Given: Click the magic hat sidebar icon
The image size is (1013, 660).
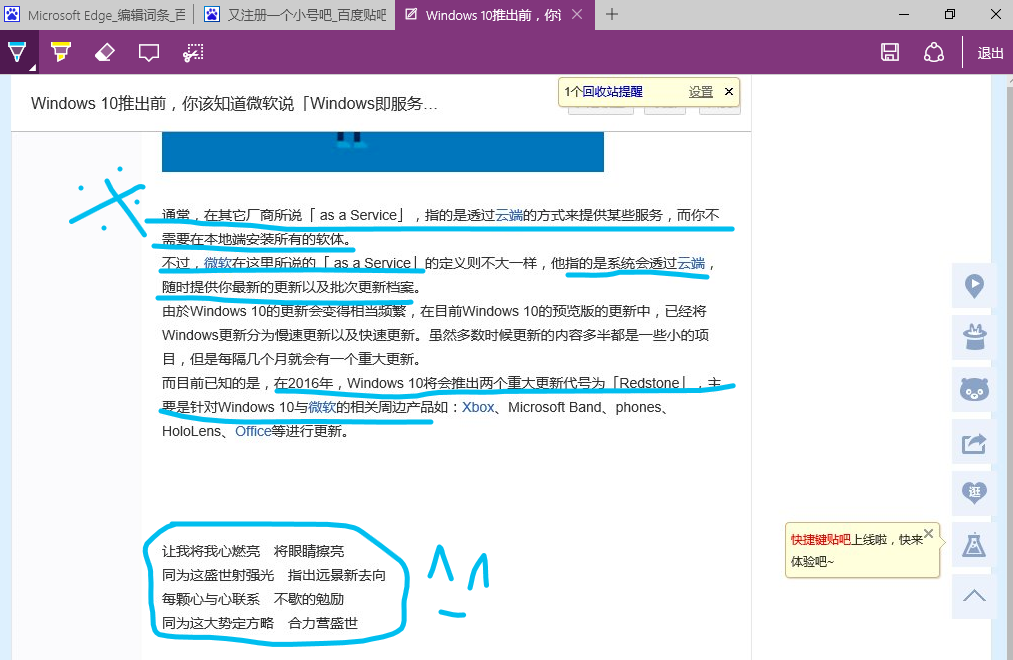Looking at the screenshot, I should coord(974,337).
